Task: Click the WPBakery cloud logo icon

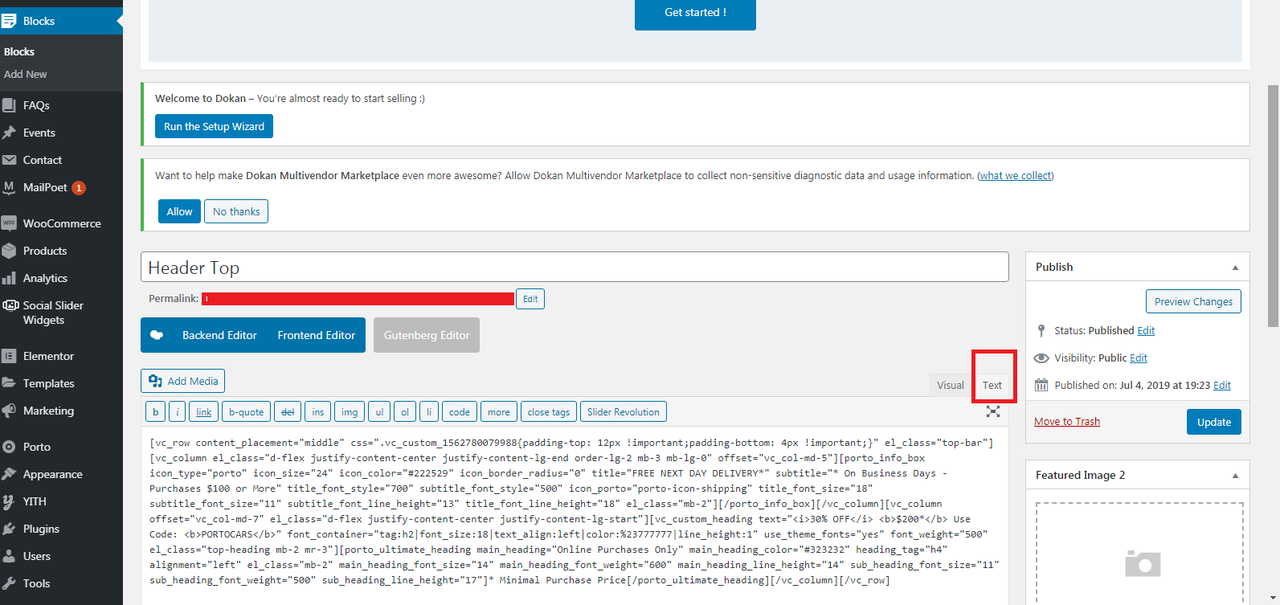Action: pyautogui.click(x=156, y=335)
